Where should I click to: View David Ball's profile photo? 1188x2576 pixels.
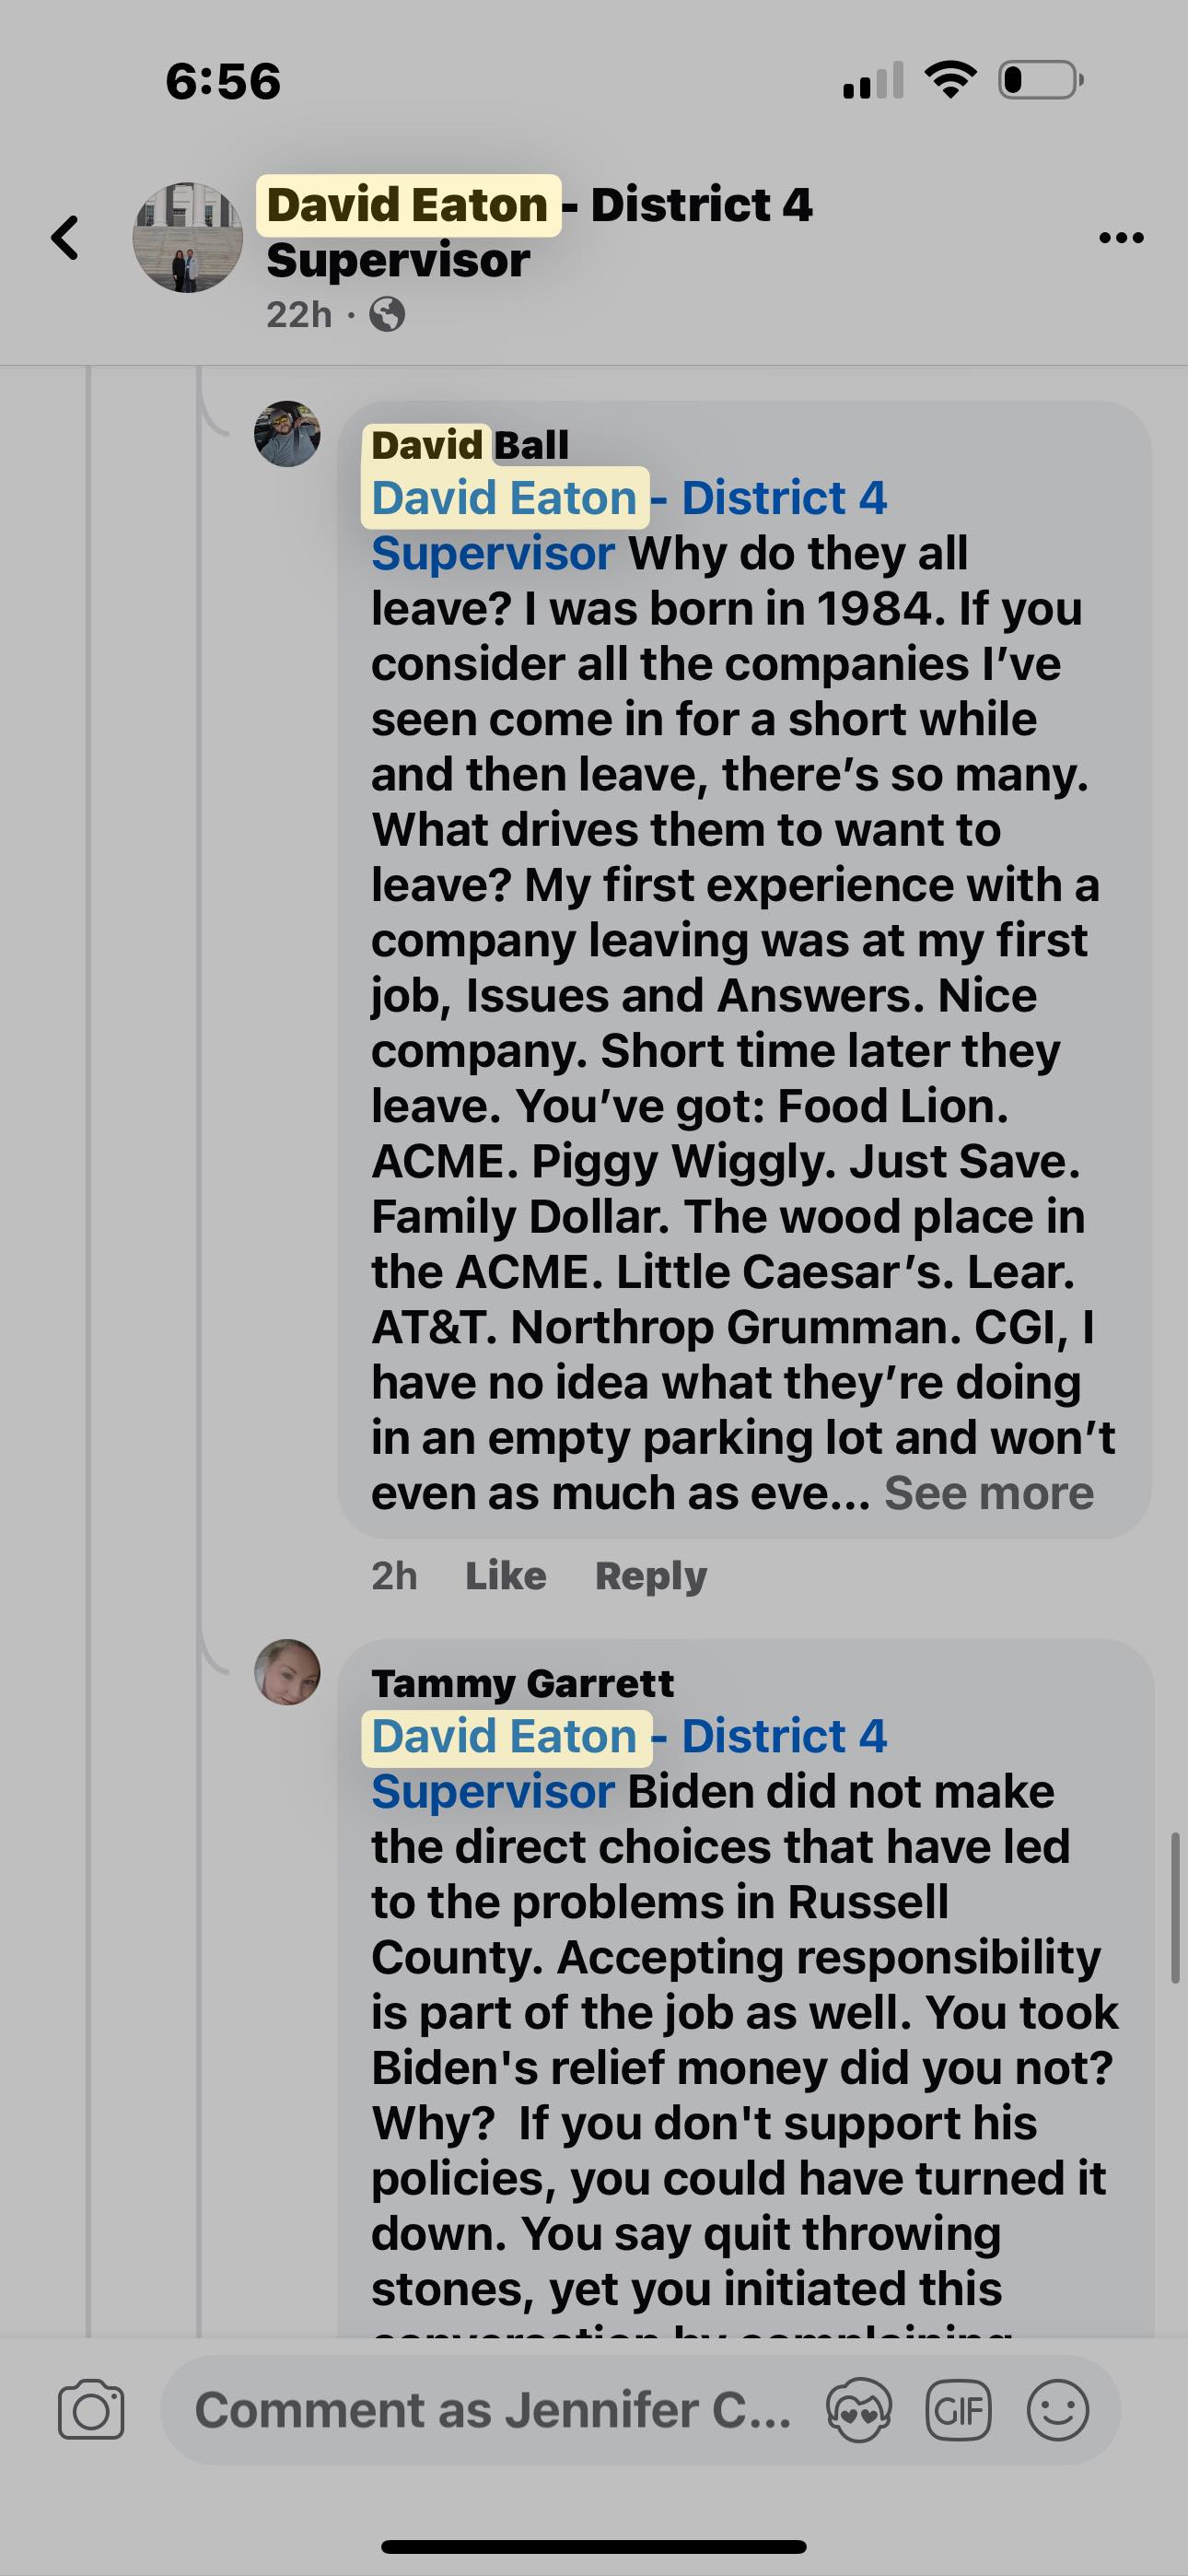(288, 434)
